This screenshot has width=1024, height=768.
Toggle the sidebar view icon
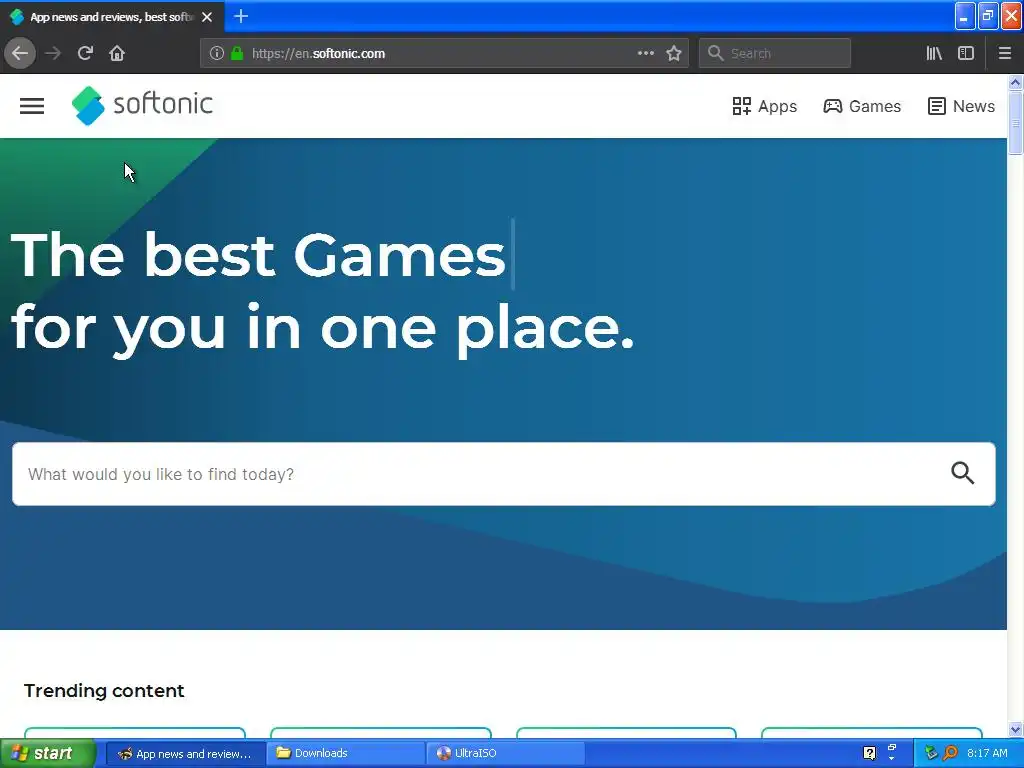966,53
